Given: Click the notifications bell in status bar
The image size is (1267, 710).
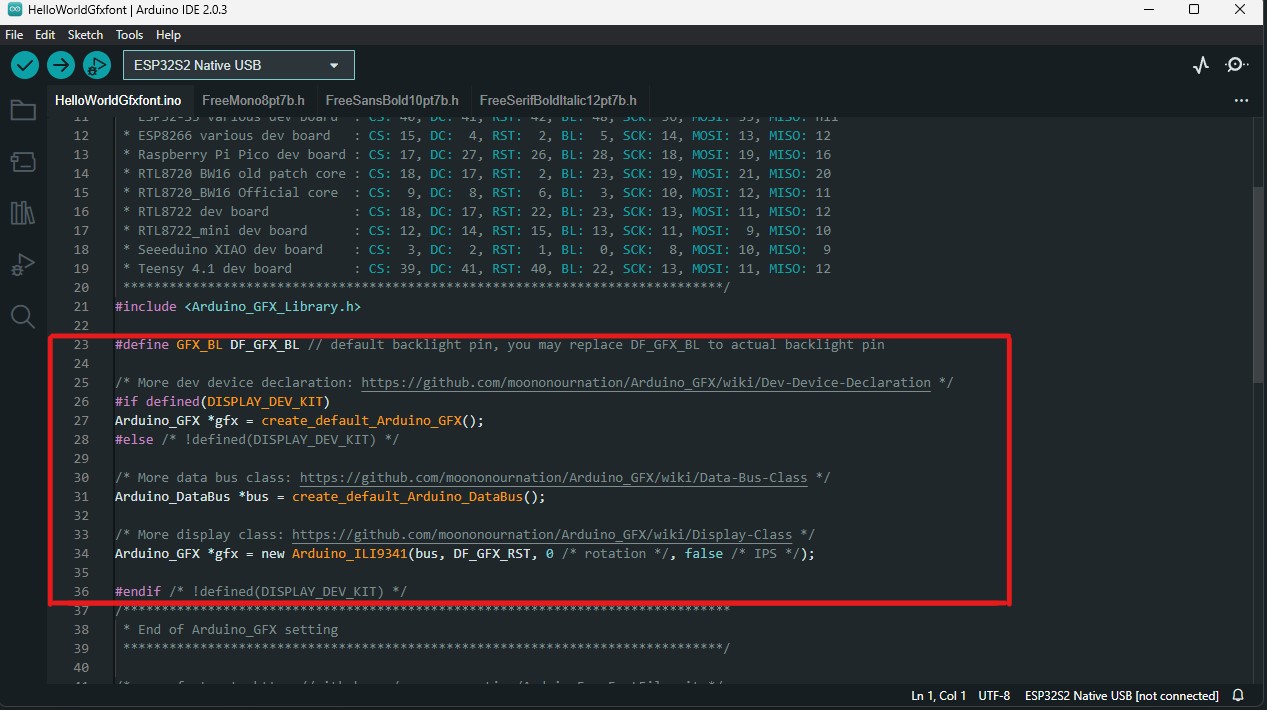Looking at the screenshot, I should pyautogui.click(x=1238, y=695).
